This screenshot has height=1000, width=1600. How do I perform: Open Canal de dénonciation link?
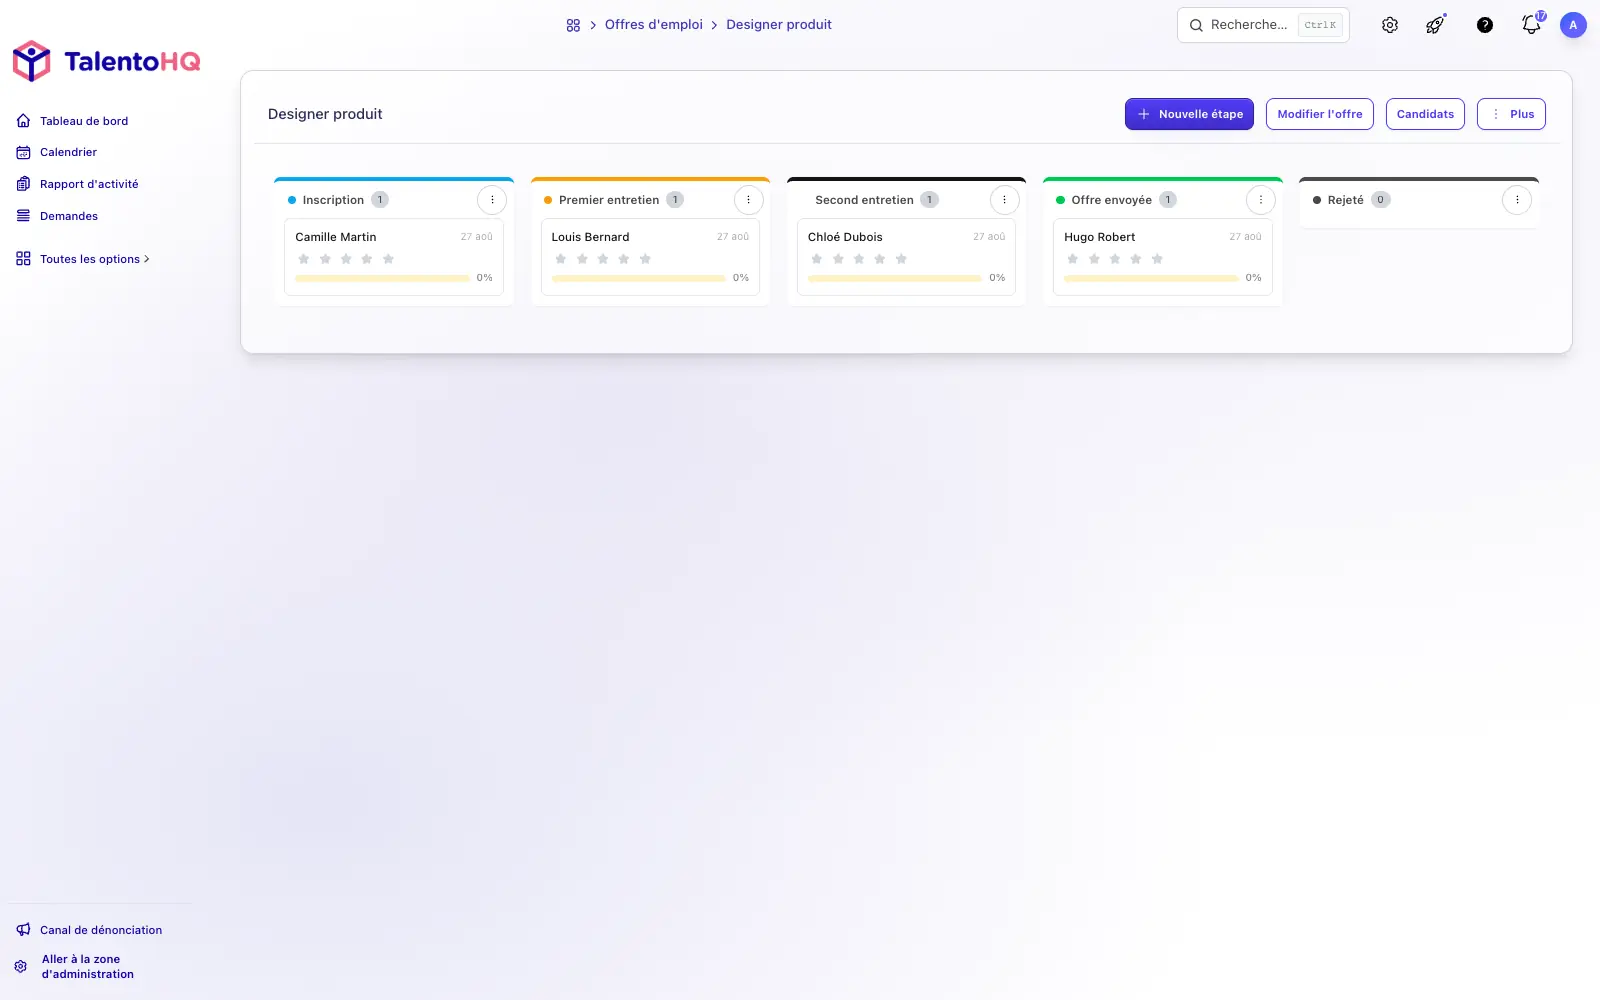pyautogui.click(x=101, y=930)
